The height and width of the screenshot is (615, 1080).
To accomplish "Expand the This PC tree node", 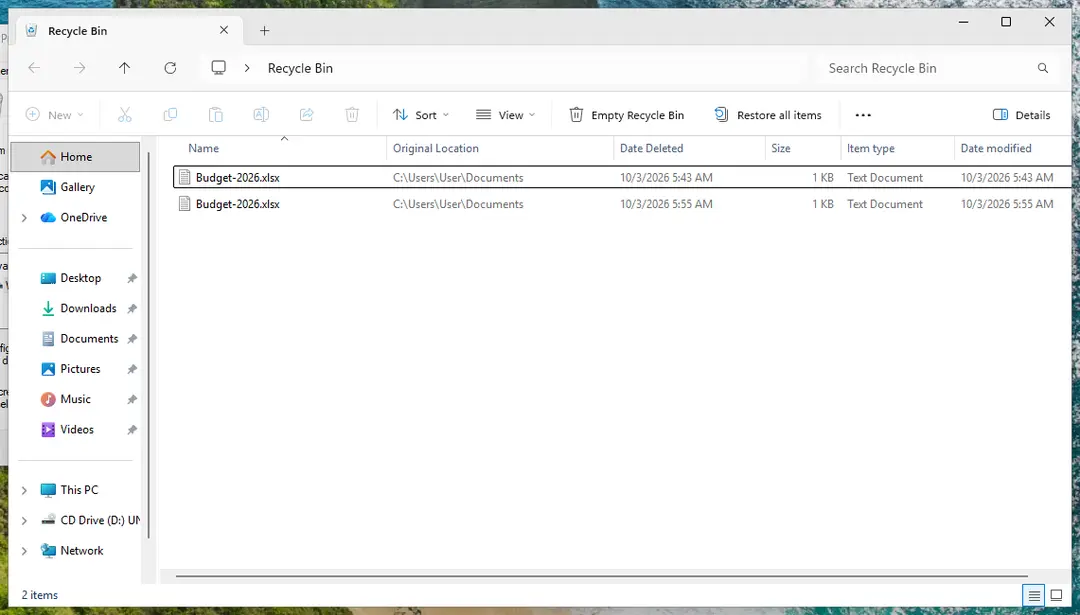I will click(x=24, y=490).
